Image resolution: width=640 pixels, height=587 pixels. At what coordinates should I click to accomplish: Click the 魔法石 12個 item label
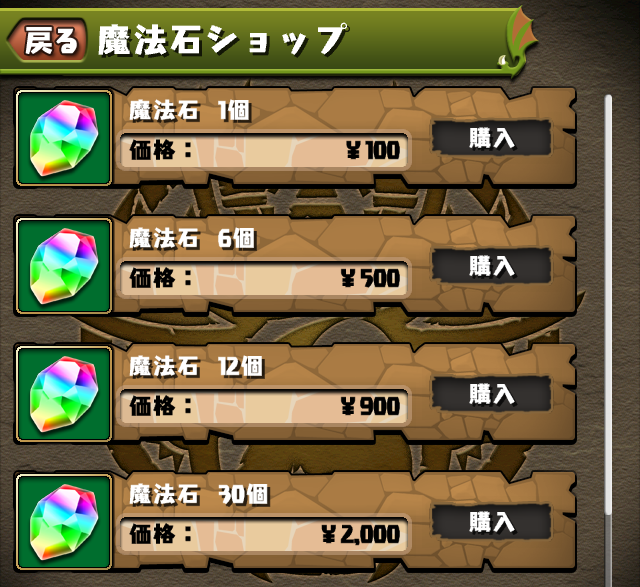[x=196, y=367]
